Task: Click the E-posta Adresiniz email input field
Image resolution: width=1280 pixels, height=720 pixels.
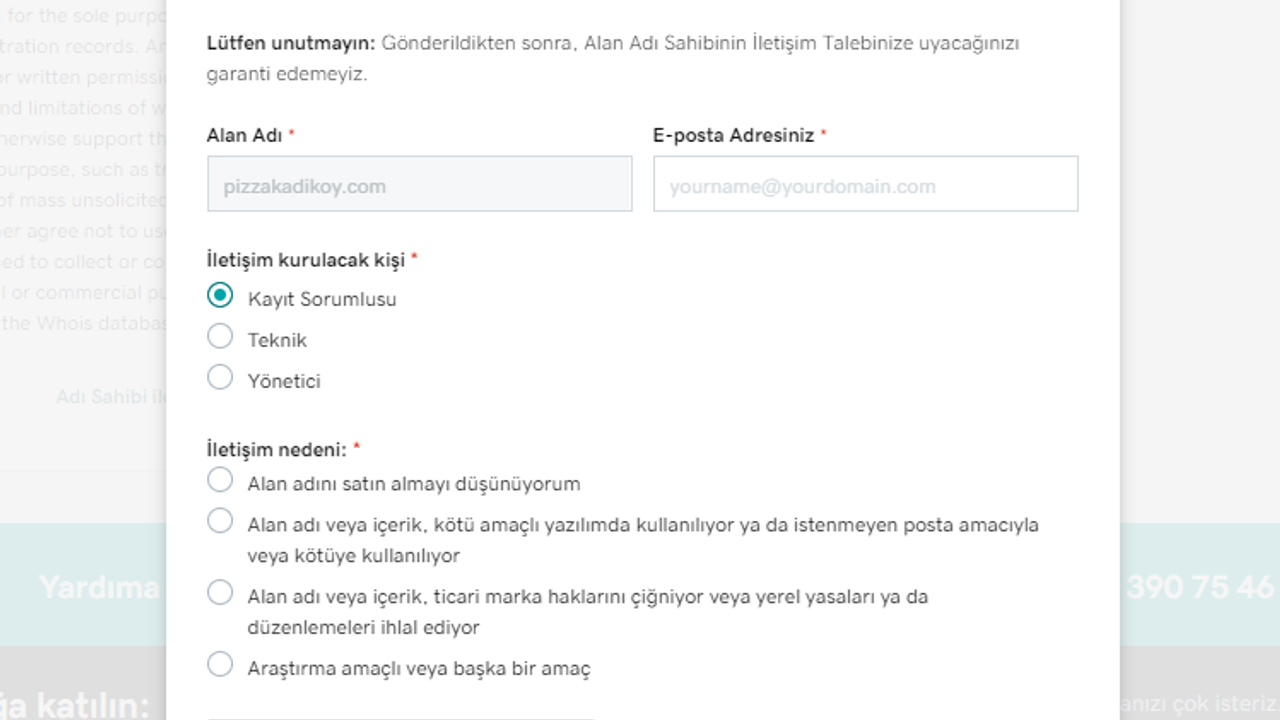Action: [865, 184]
